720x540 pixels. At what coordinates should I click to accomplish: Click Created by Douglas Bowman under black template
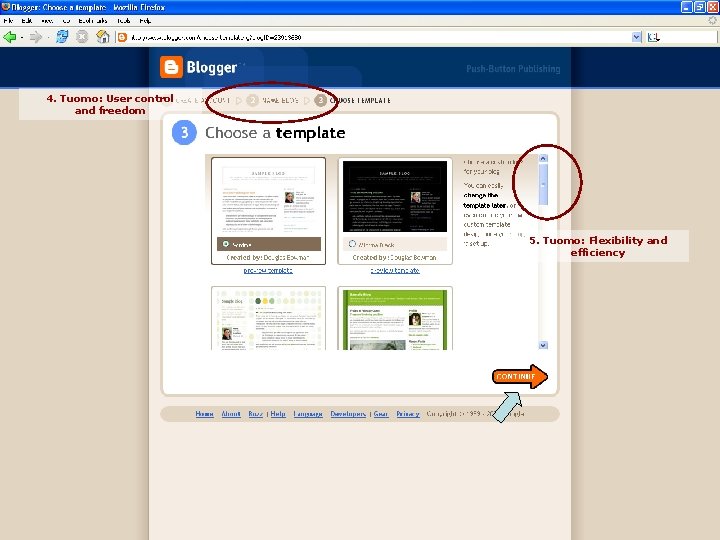394,258
